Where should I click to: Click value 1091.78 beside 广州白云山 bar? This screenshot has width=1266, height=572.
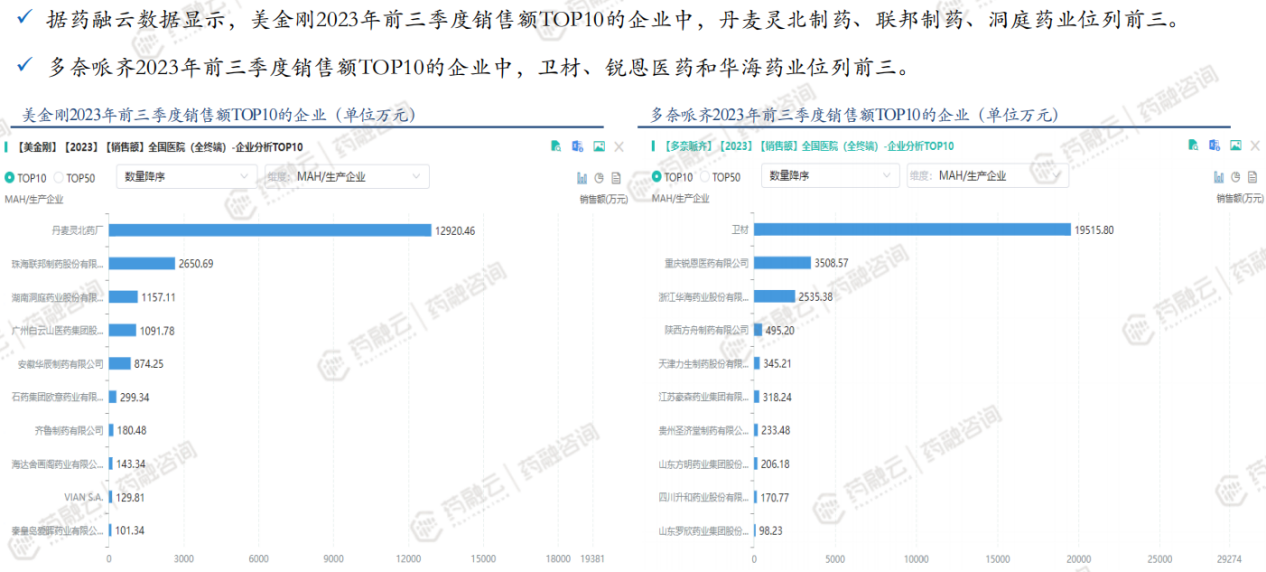[x=157, y=330]
